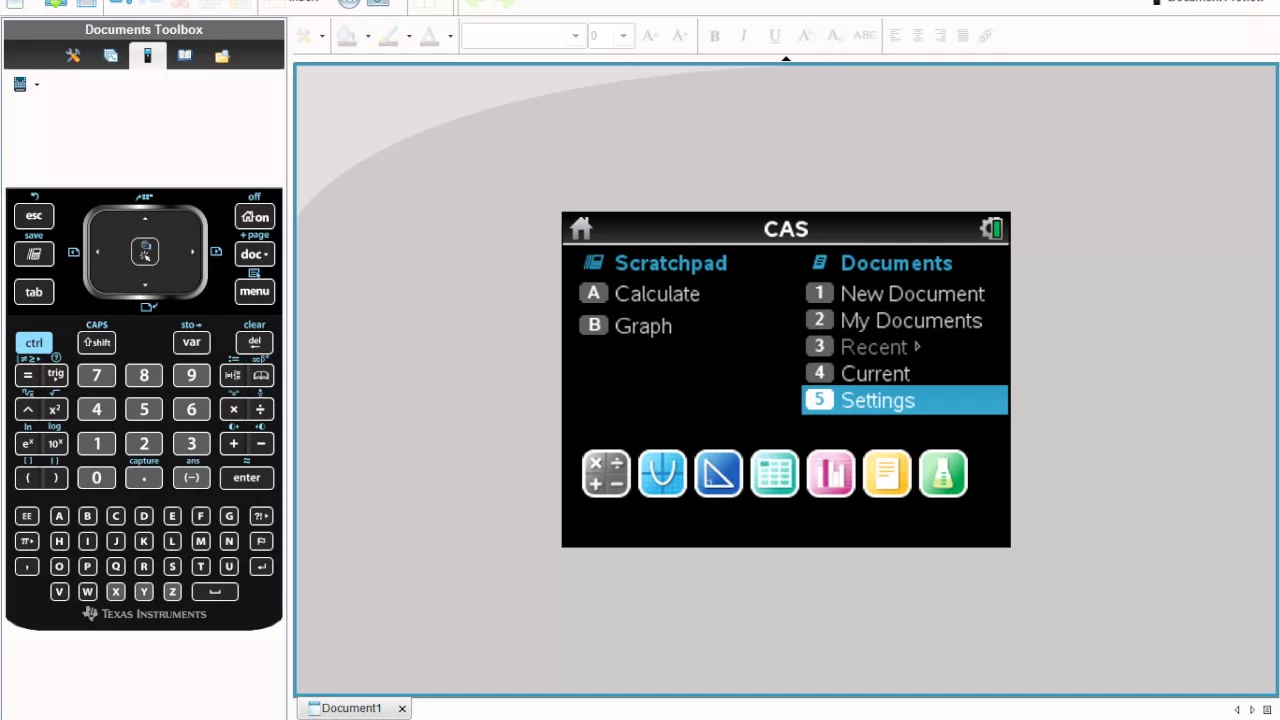Open the Utilities book tab in Toolbox
The width and height of the screenshot is (1280, 720).
click(x=185, y=56)
